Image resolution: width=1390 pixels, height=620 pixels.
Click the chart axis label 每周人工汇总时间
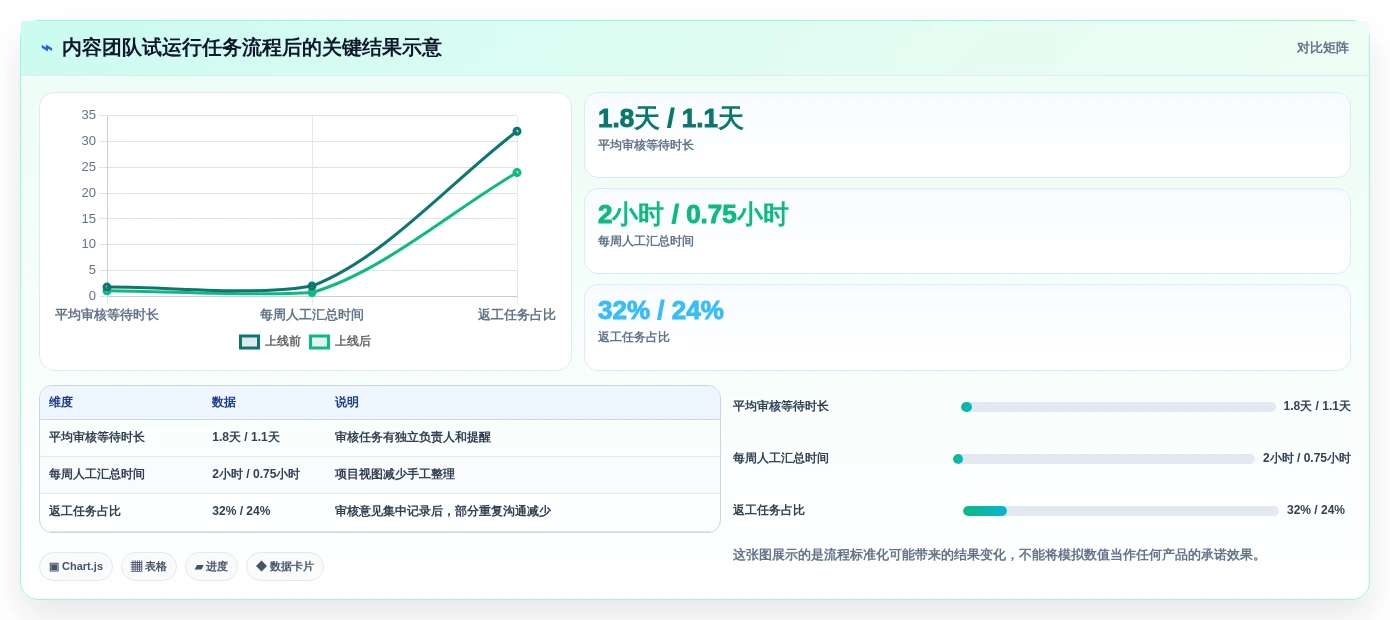312,315
